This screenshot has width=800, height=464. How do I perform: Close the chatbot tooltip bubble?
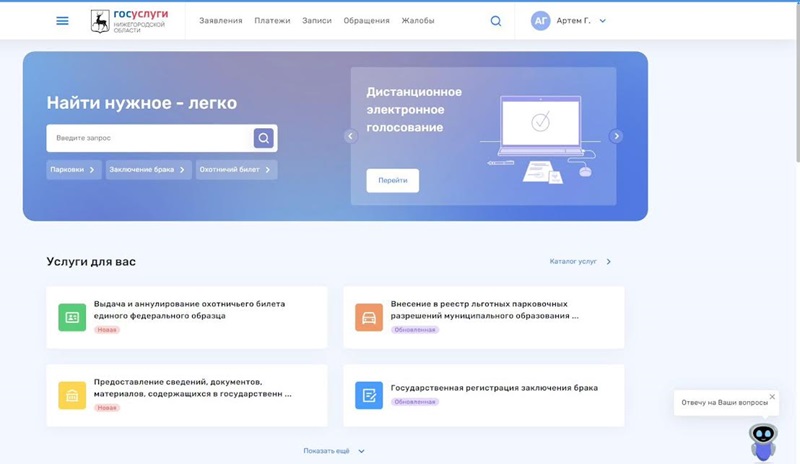772,397
